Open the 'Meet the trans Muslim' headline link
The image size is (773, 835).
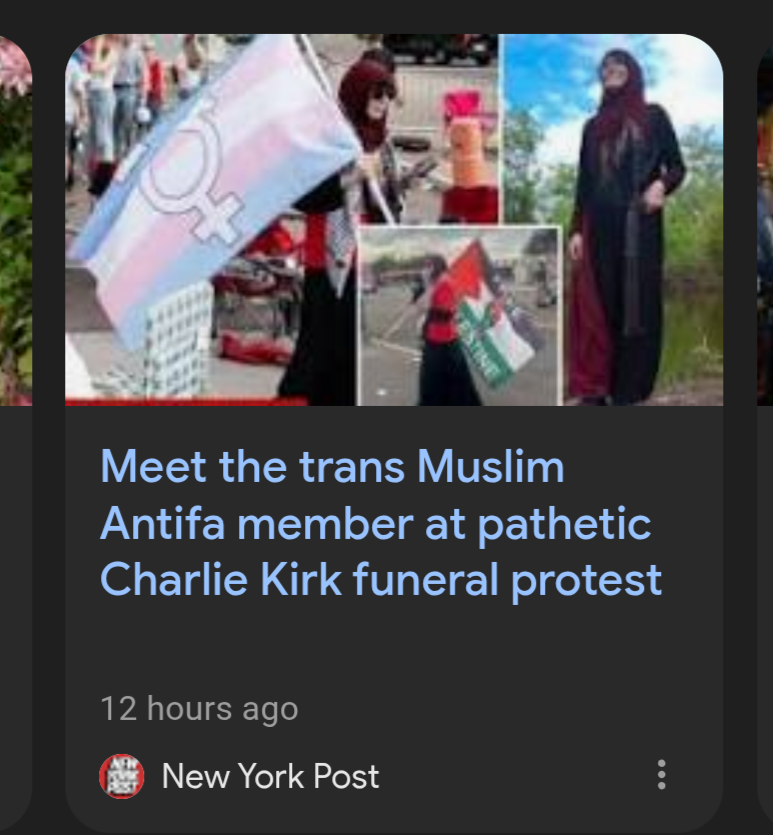point(381,522)
